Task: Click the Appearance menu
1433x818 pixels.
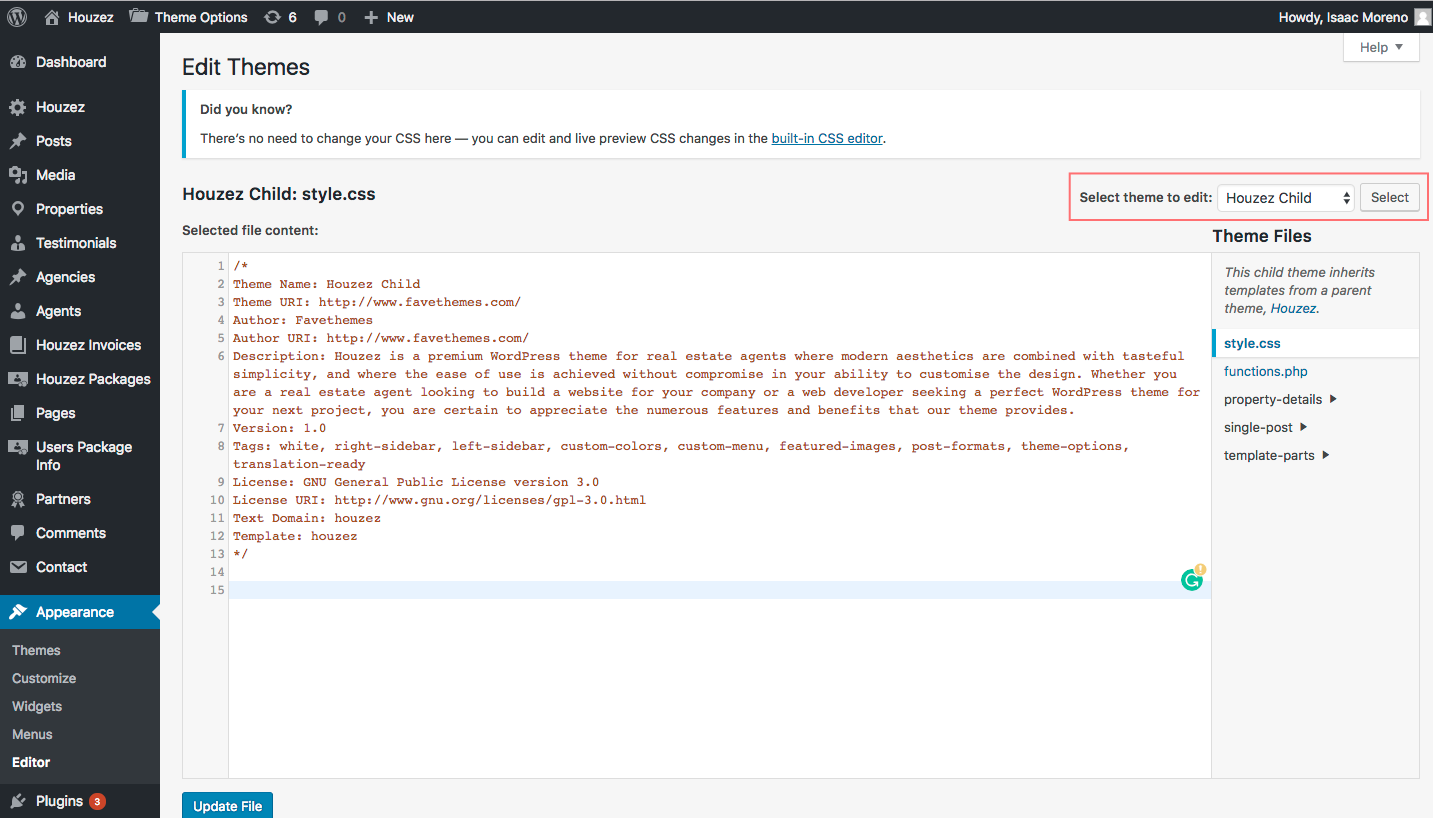Action: click(80, 612)
